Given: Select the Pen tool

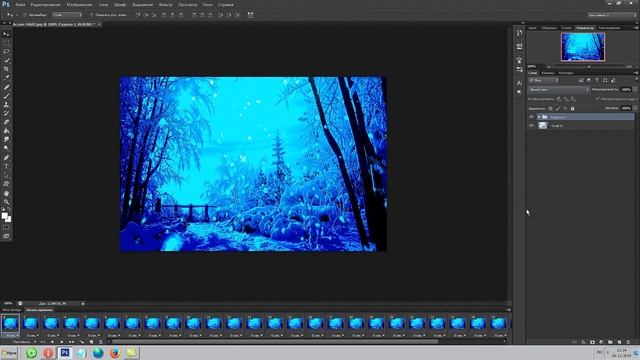Looking at the screenshot, I should (6, 158).
